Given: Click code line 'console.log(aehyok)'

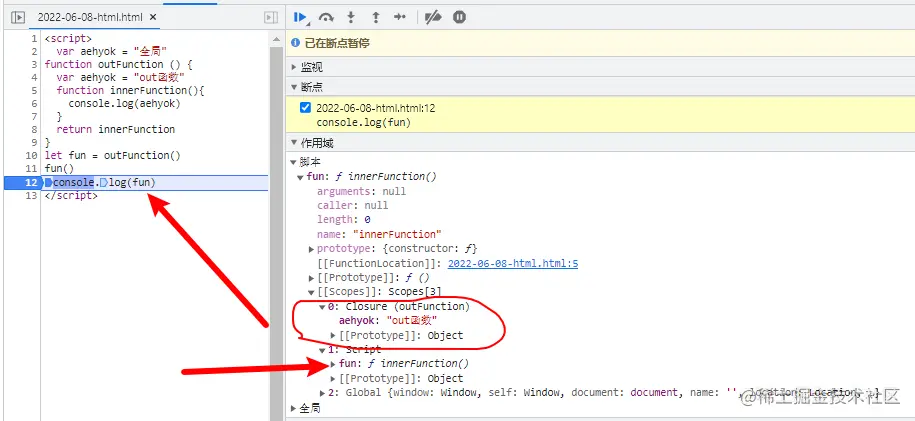Looking at the screenshot, I should click(x=124, y=103).
